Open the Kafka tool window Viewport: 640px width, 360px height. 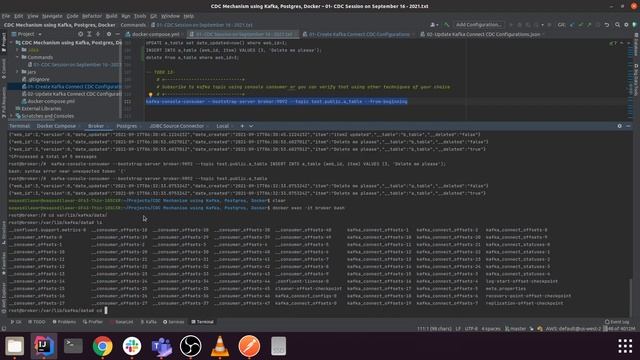149,322
